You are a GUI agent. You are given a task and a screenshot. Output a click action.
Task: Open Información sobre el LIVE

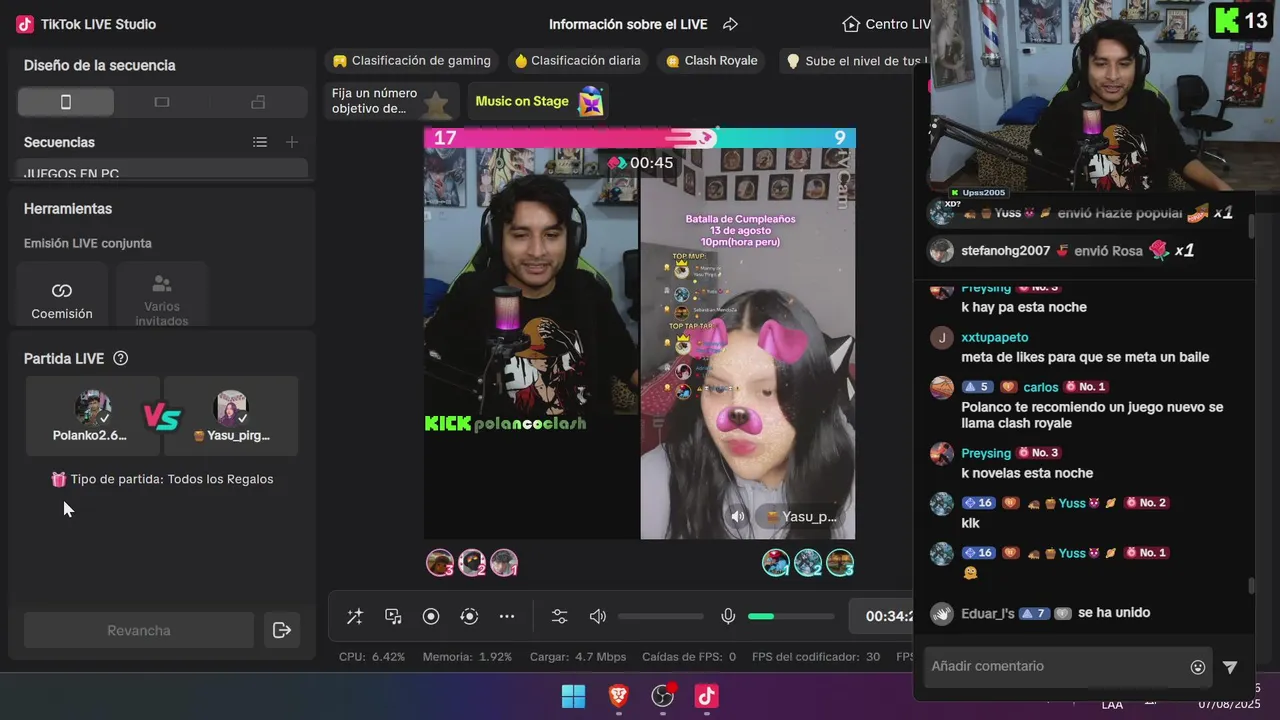[628, 24]
